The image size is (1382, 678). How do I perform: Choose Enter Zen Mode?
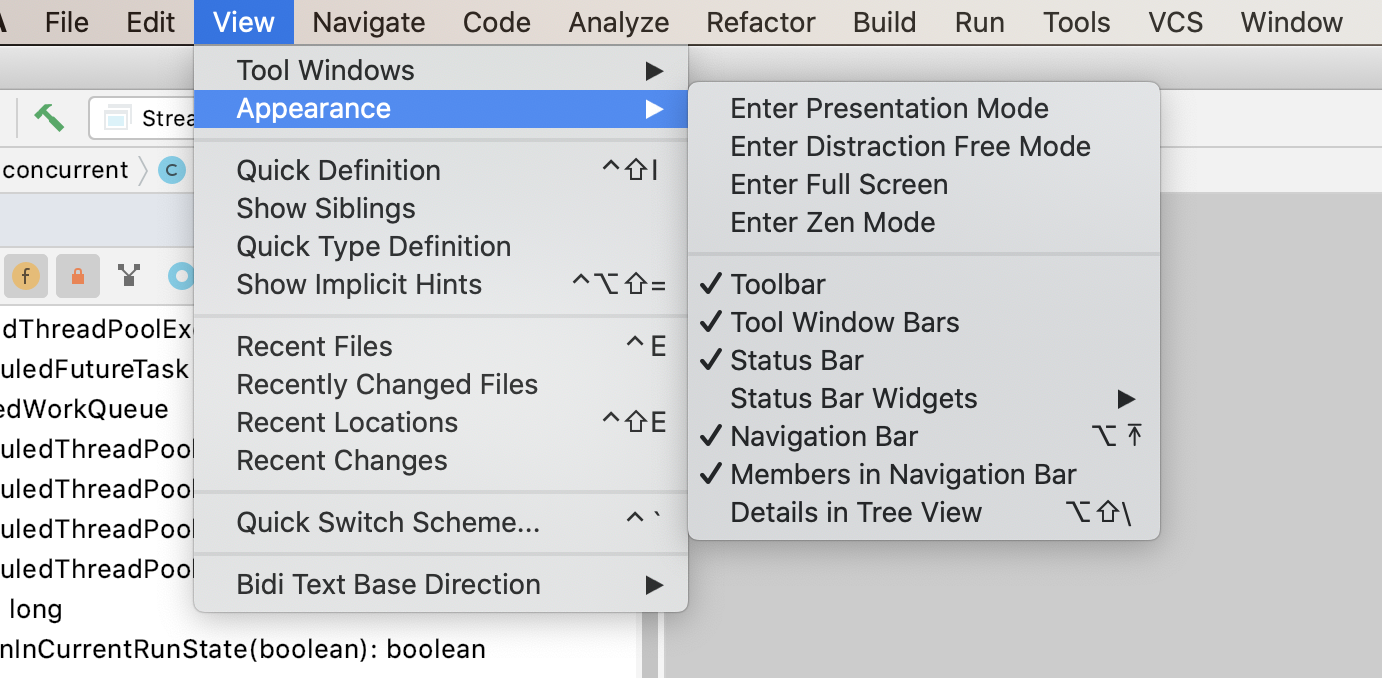tap(832, 223)
